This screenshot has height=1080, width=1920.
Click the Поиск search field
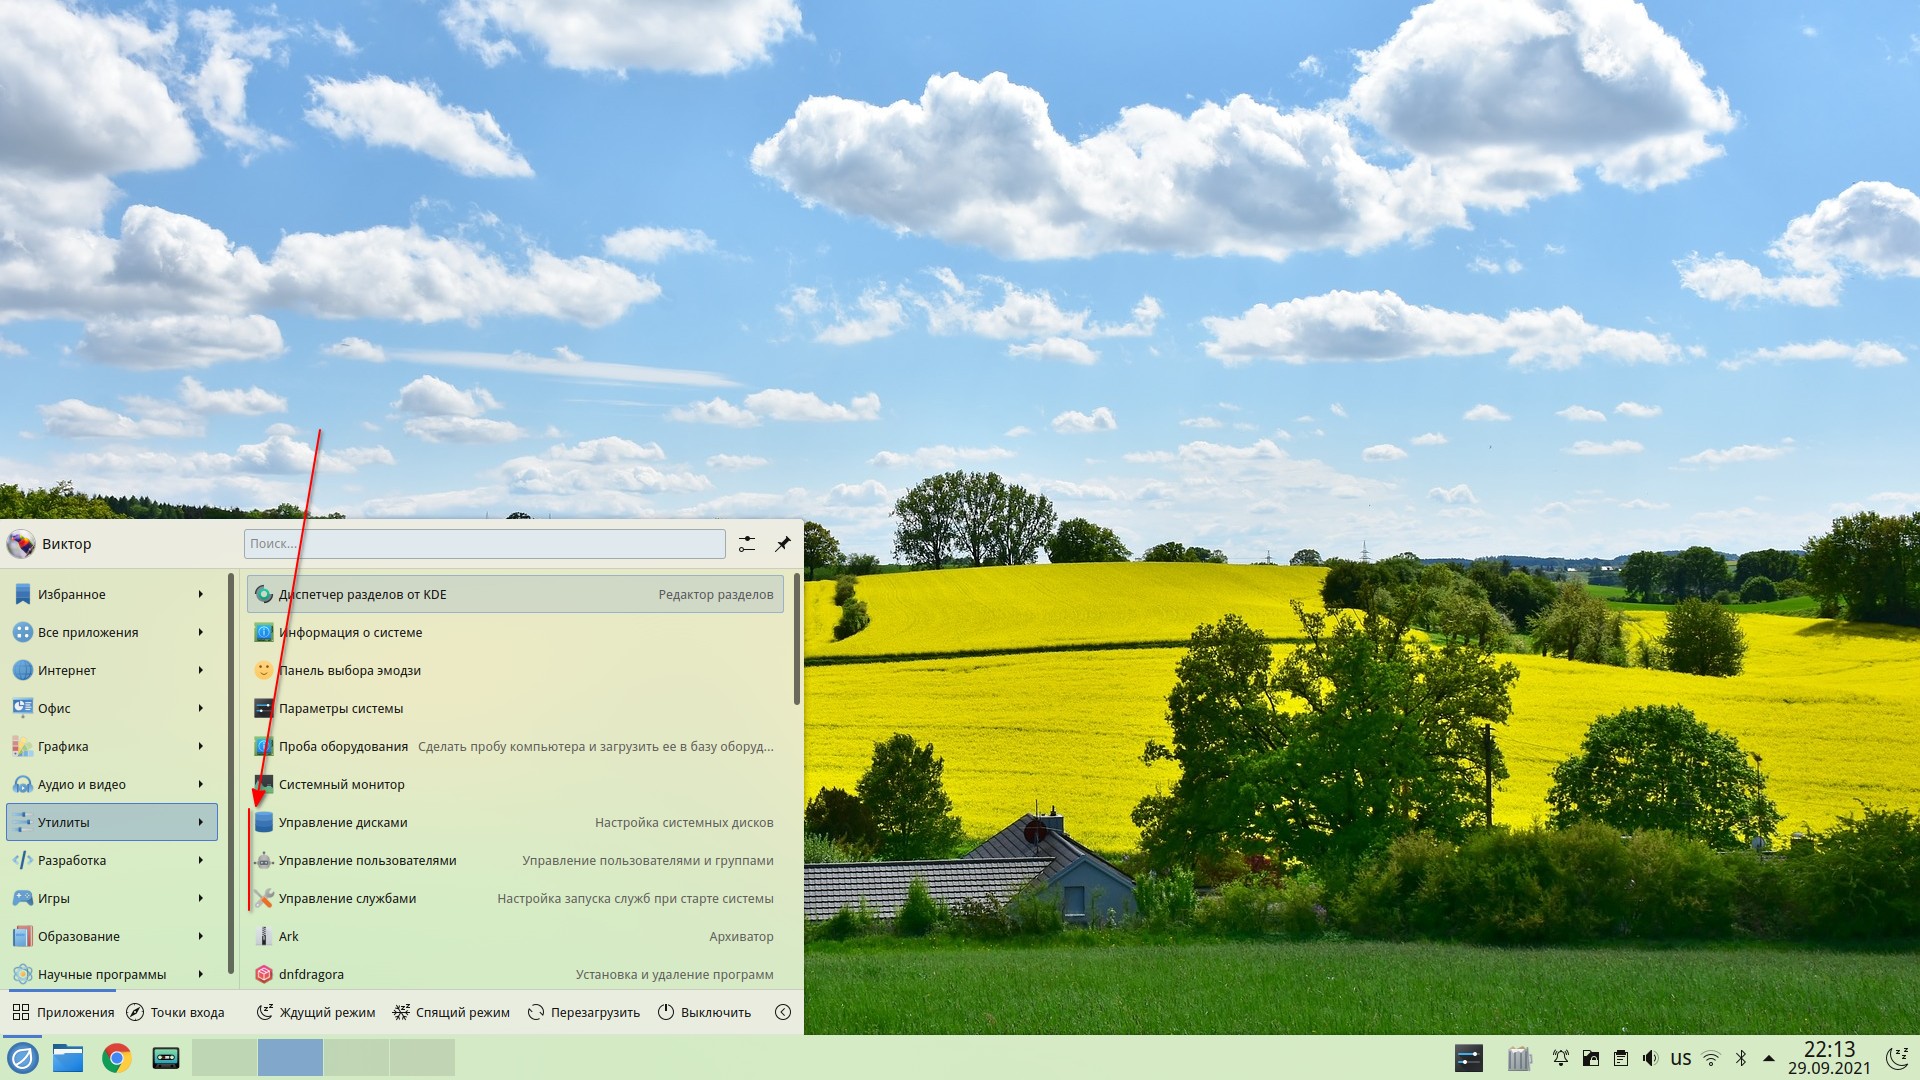point(485,544)
